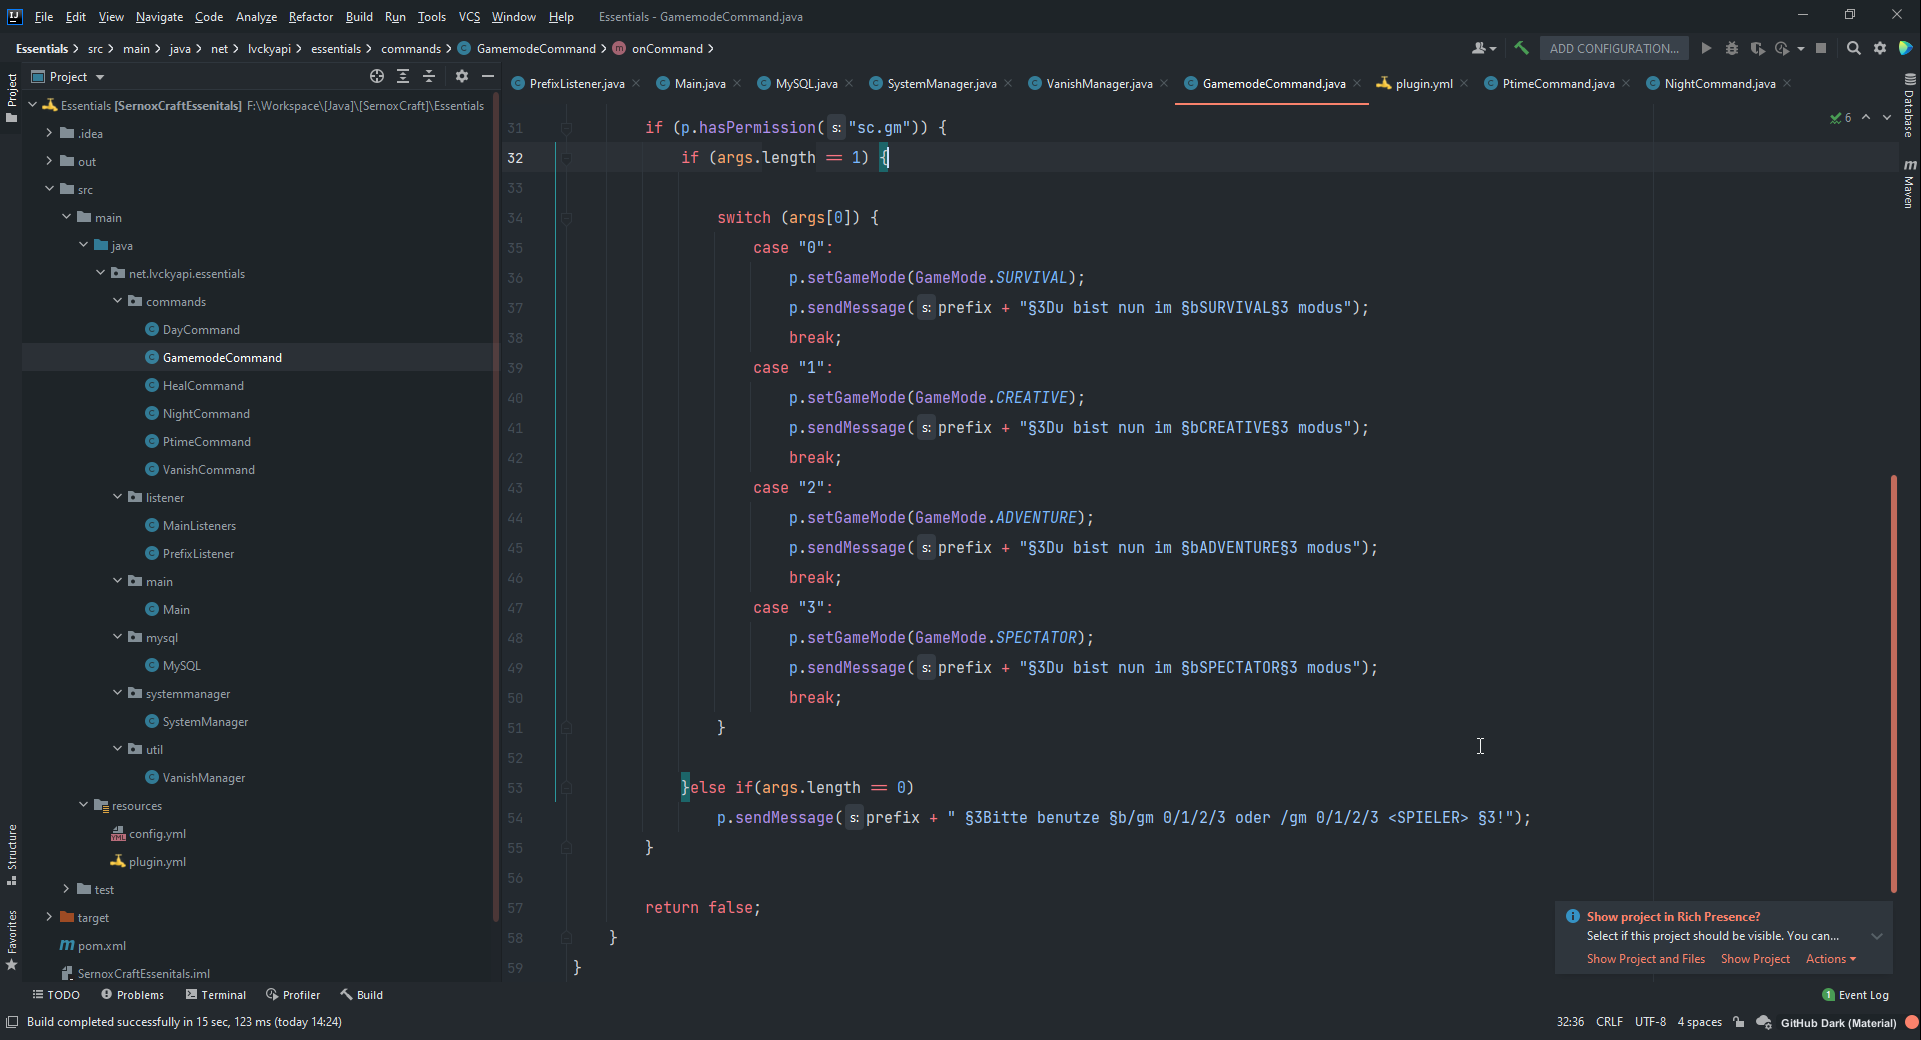The height and width of the screenshot is (1040, 1921).
Task: Click the green Build Project hammer icon
Action: 1521,48
